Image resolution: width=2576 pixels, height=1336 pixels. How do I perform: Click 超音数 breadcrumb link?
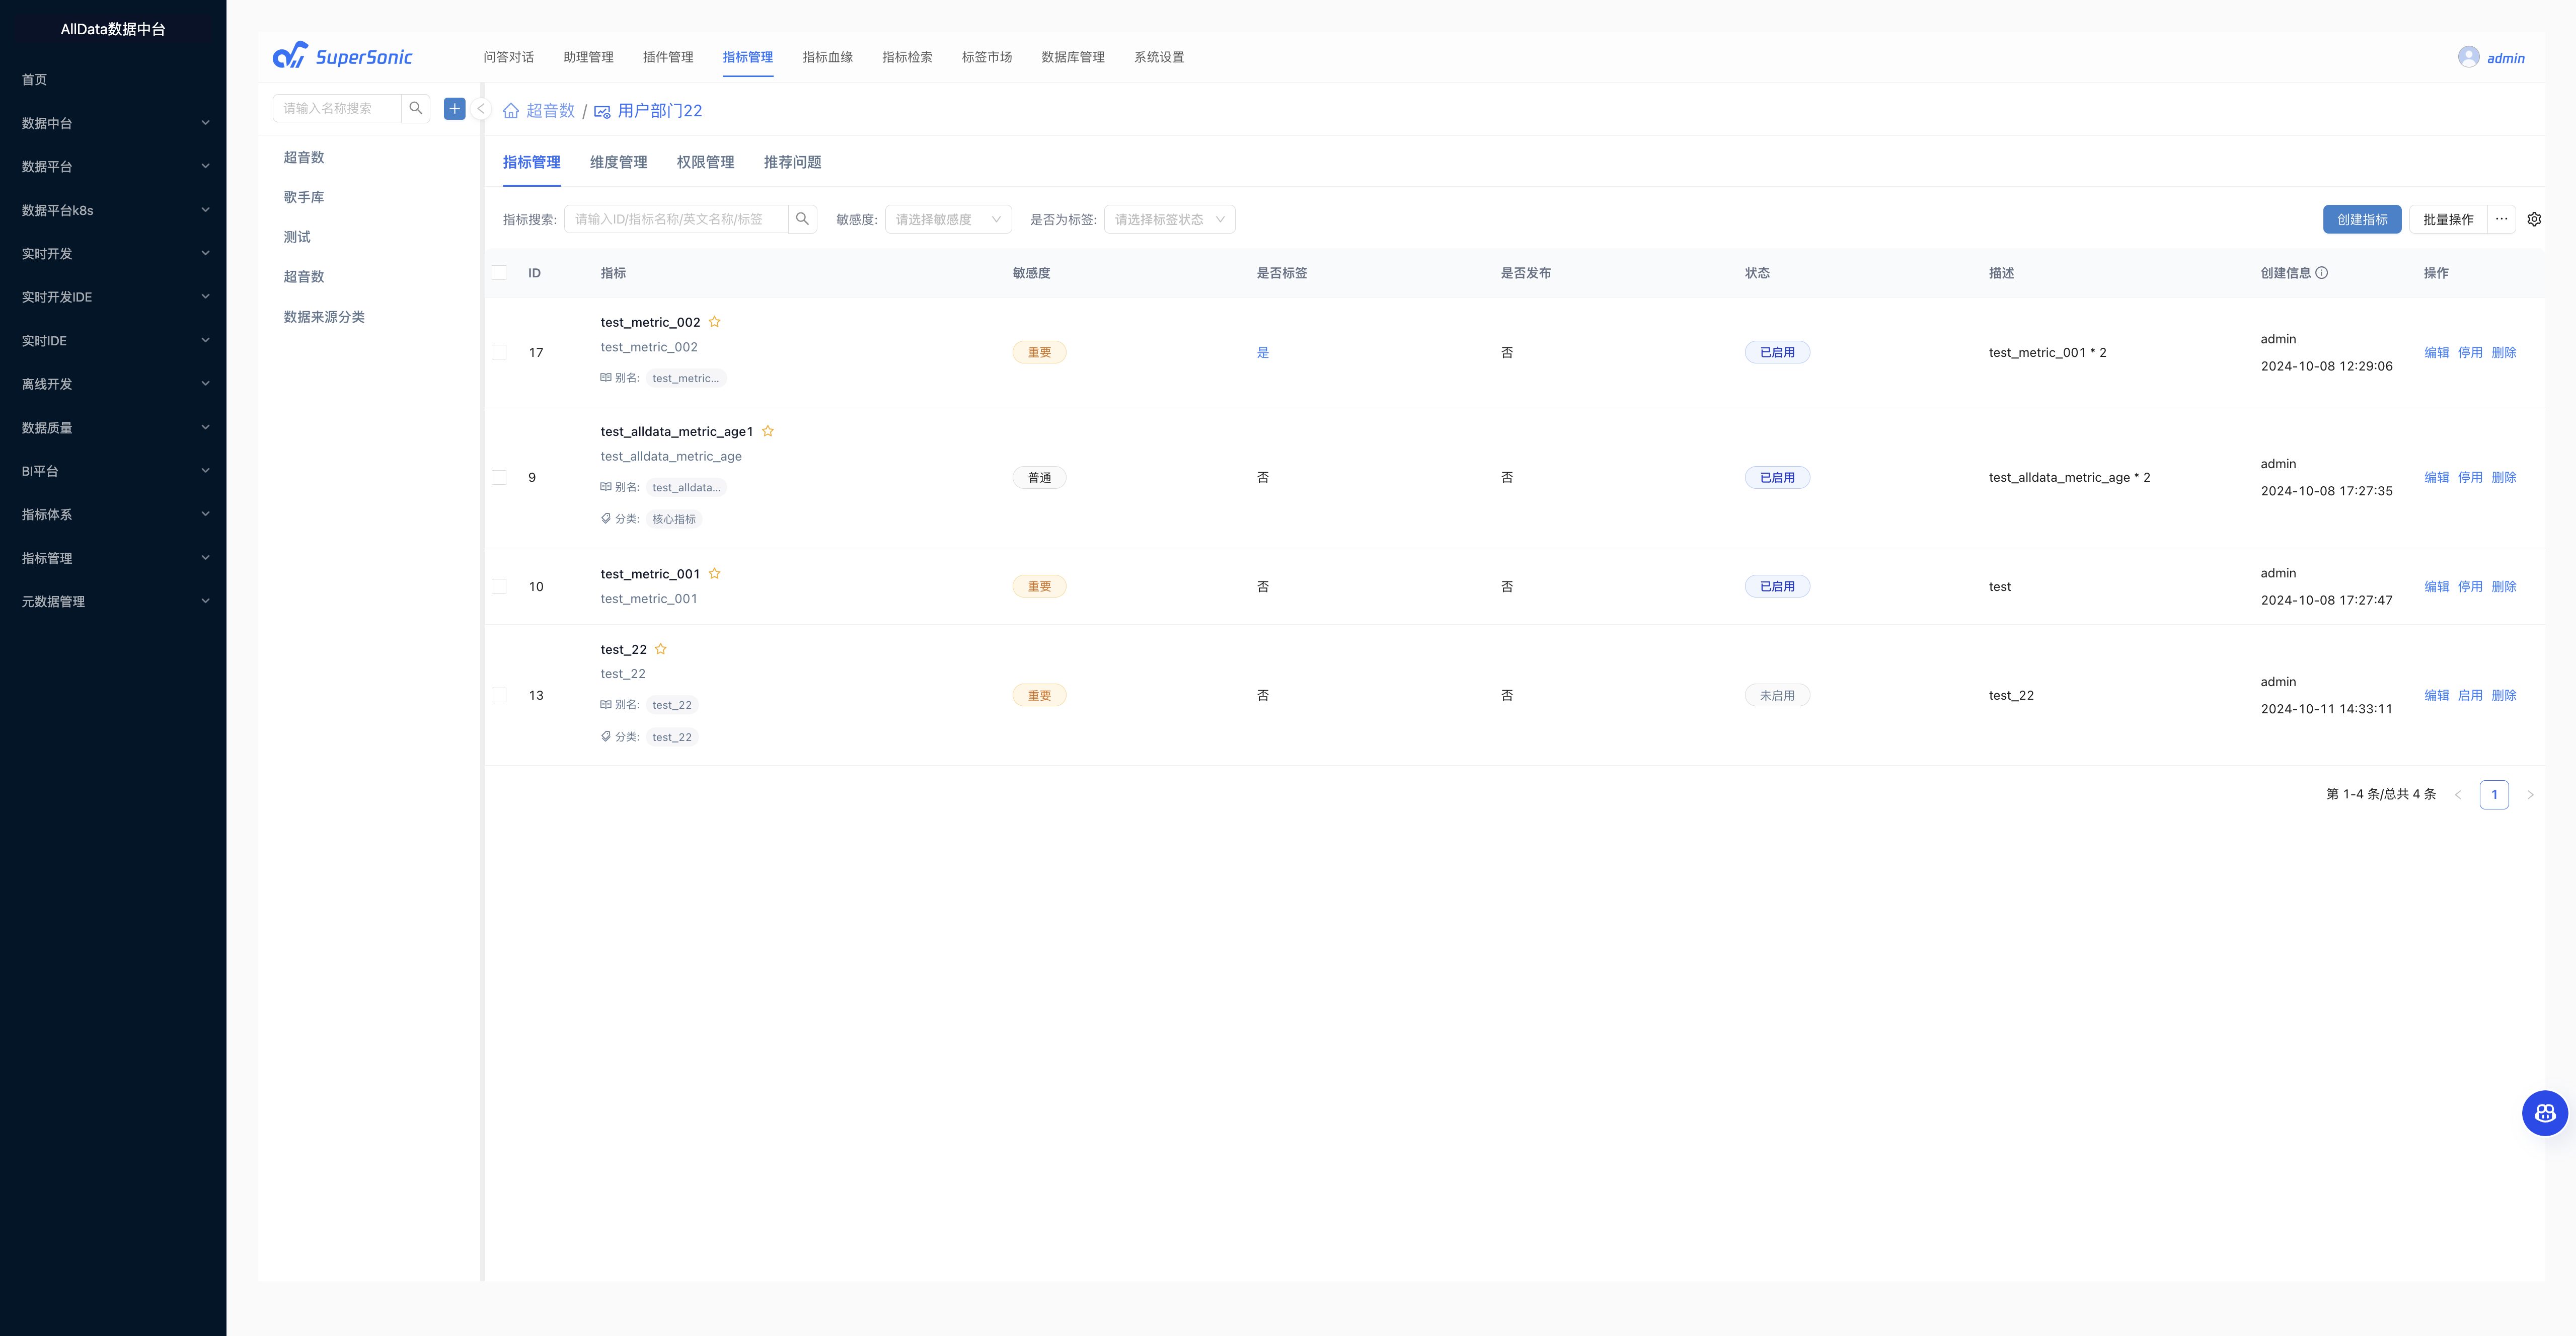pos(550,111)
